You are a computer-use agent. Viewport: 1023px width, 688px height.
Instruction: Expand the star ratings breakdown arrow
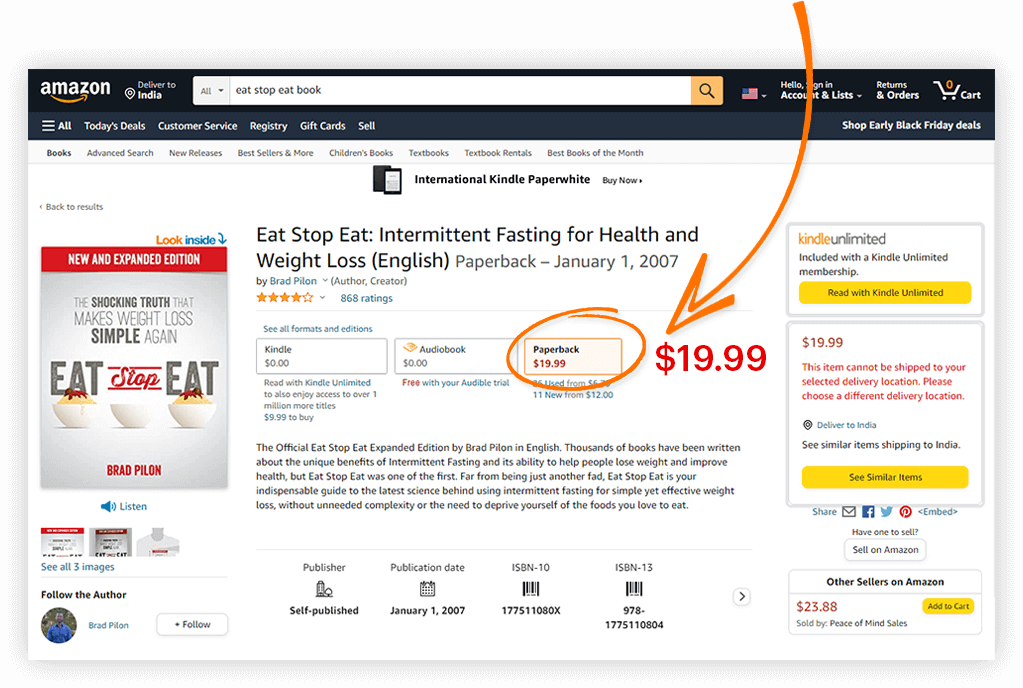[x=322, y=298]
